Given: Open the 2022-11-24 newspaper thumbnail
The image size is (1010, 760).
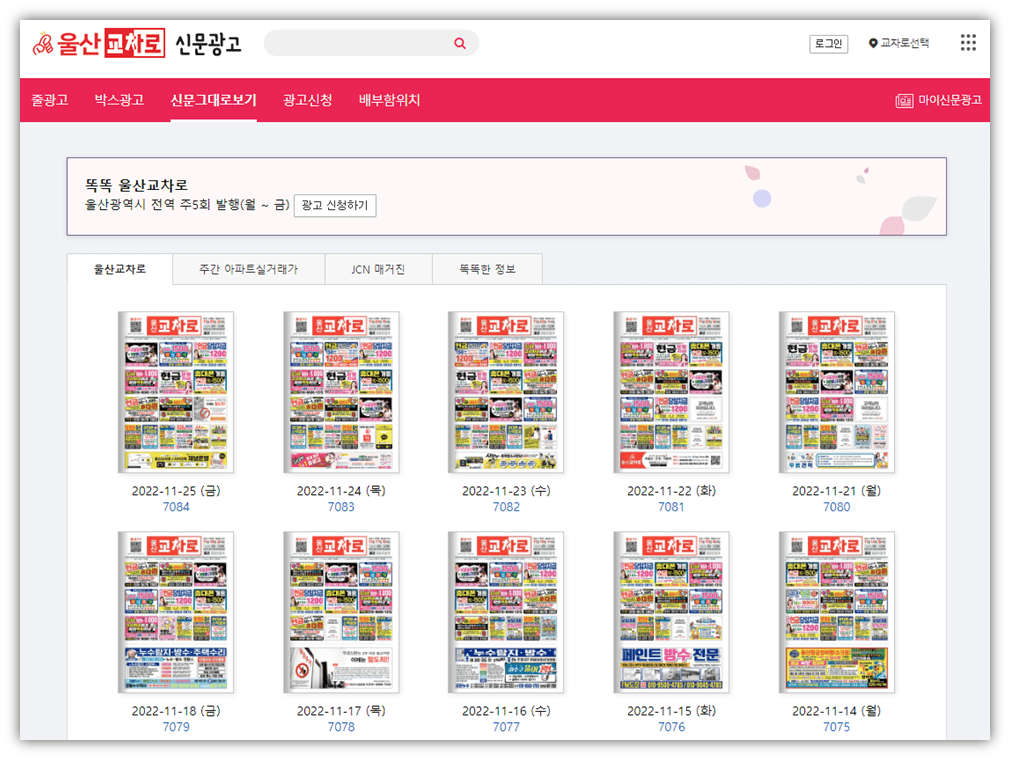Looking at the screenshot, I should 341,392.
